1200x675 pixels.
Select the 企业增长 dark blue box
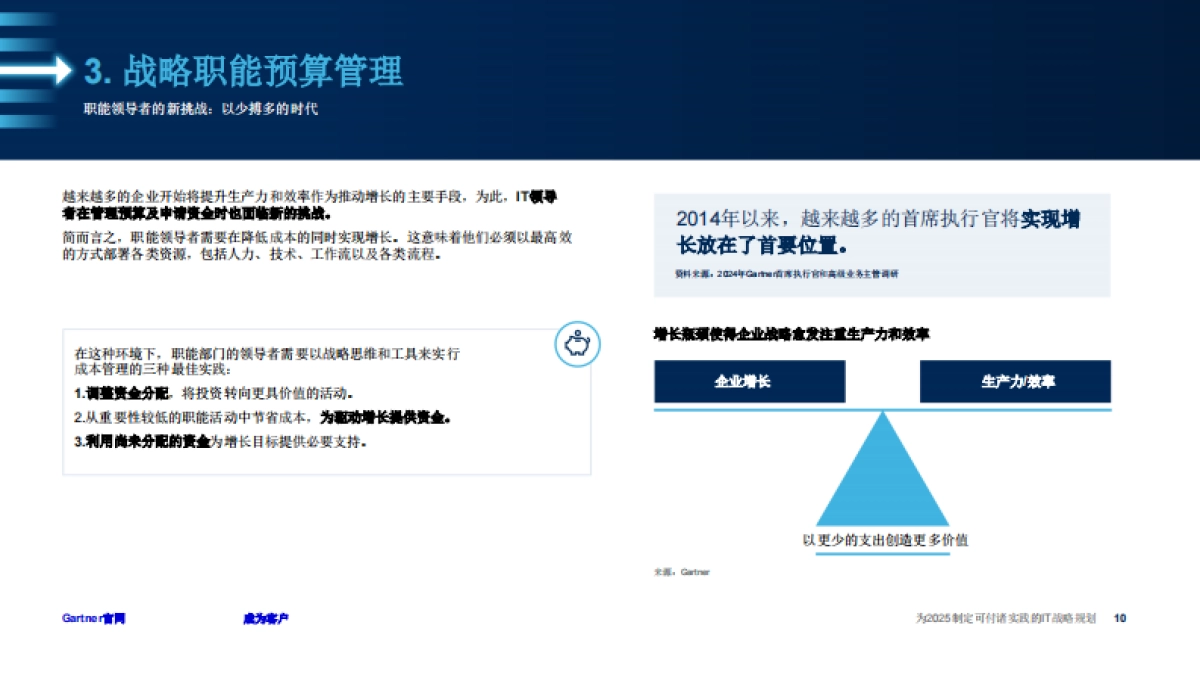pos(749,381)
